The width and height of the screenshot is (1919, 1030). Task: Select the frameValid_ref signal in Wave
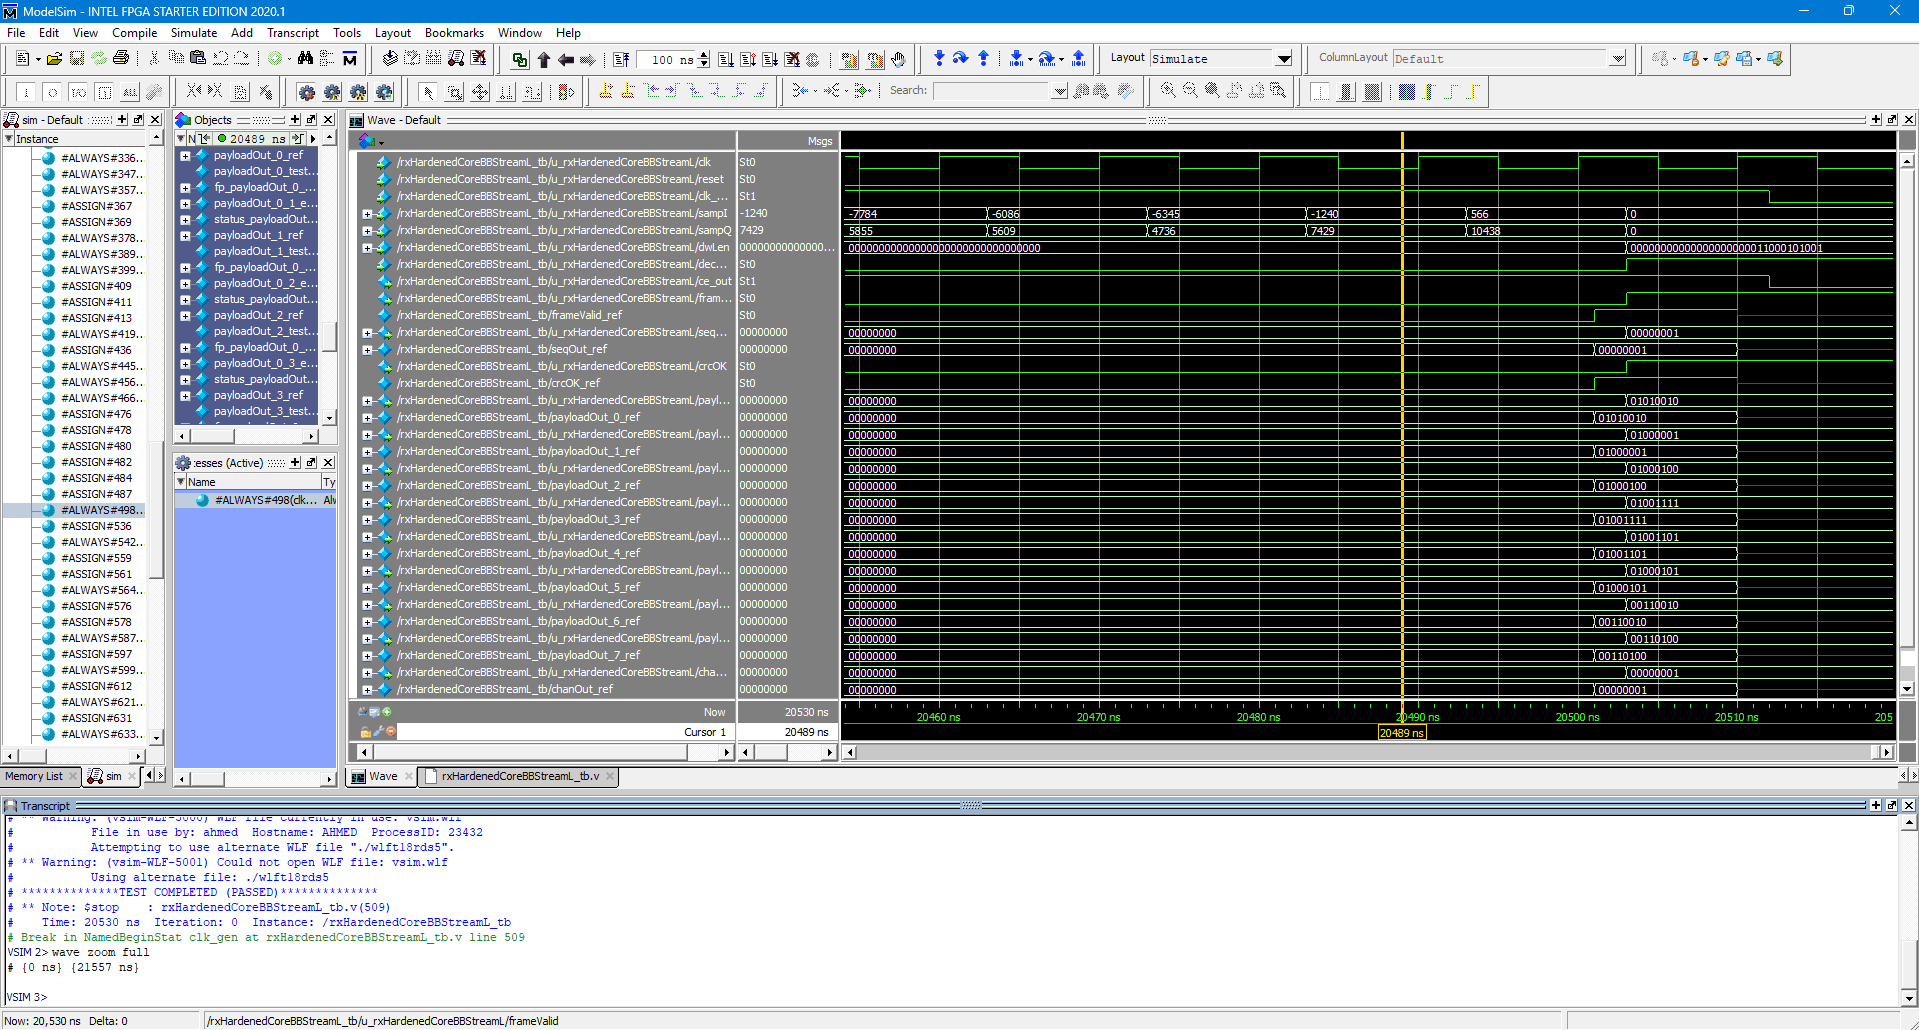pyautogui.click(x=509, y=316)
